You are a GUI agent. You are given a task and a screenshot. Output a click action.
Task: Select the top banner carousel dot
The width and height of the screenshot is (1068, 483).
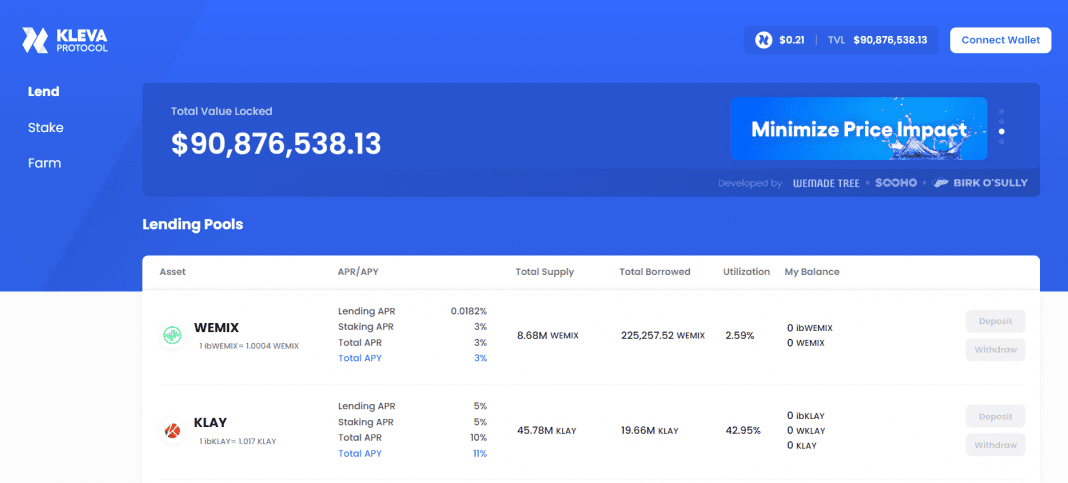(x=1001, y=112)
